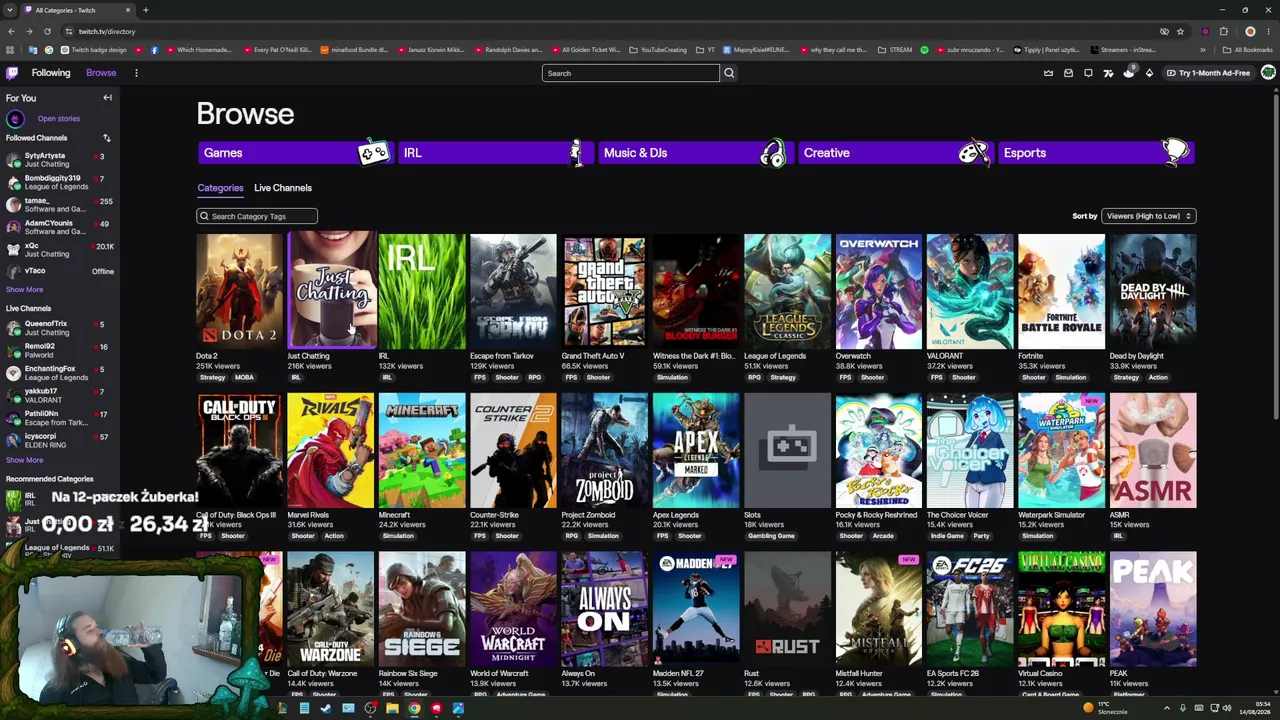This screenshot has height=720, width=1280.
Task: Open QueenofTrix in Live Channels
Action: [x=59, y=328]
